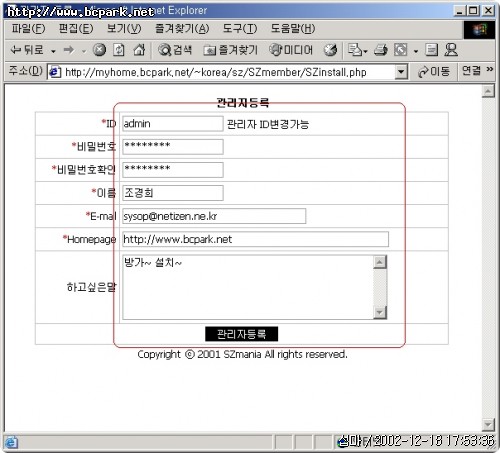Click the textarea scroll down arrow
Screen dimensions: 500x453
(380, 312)
